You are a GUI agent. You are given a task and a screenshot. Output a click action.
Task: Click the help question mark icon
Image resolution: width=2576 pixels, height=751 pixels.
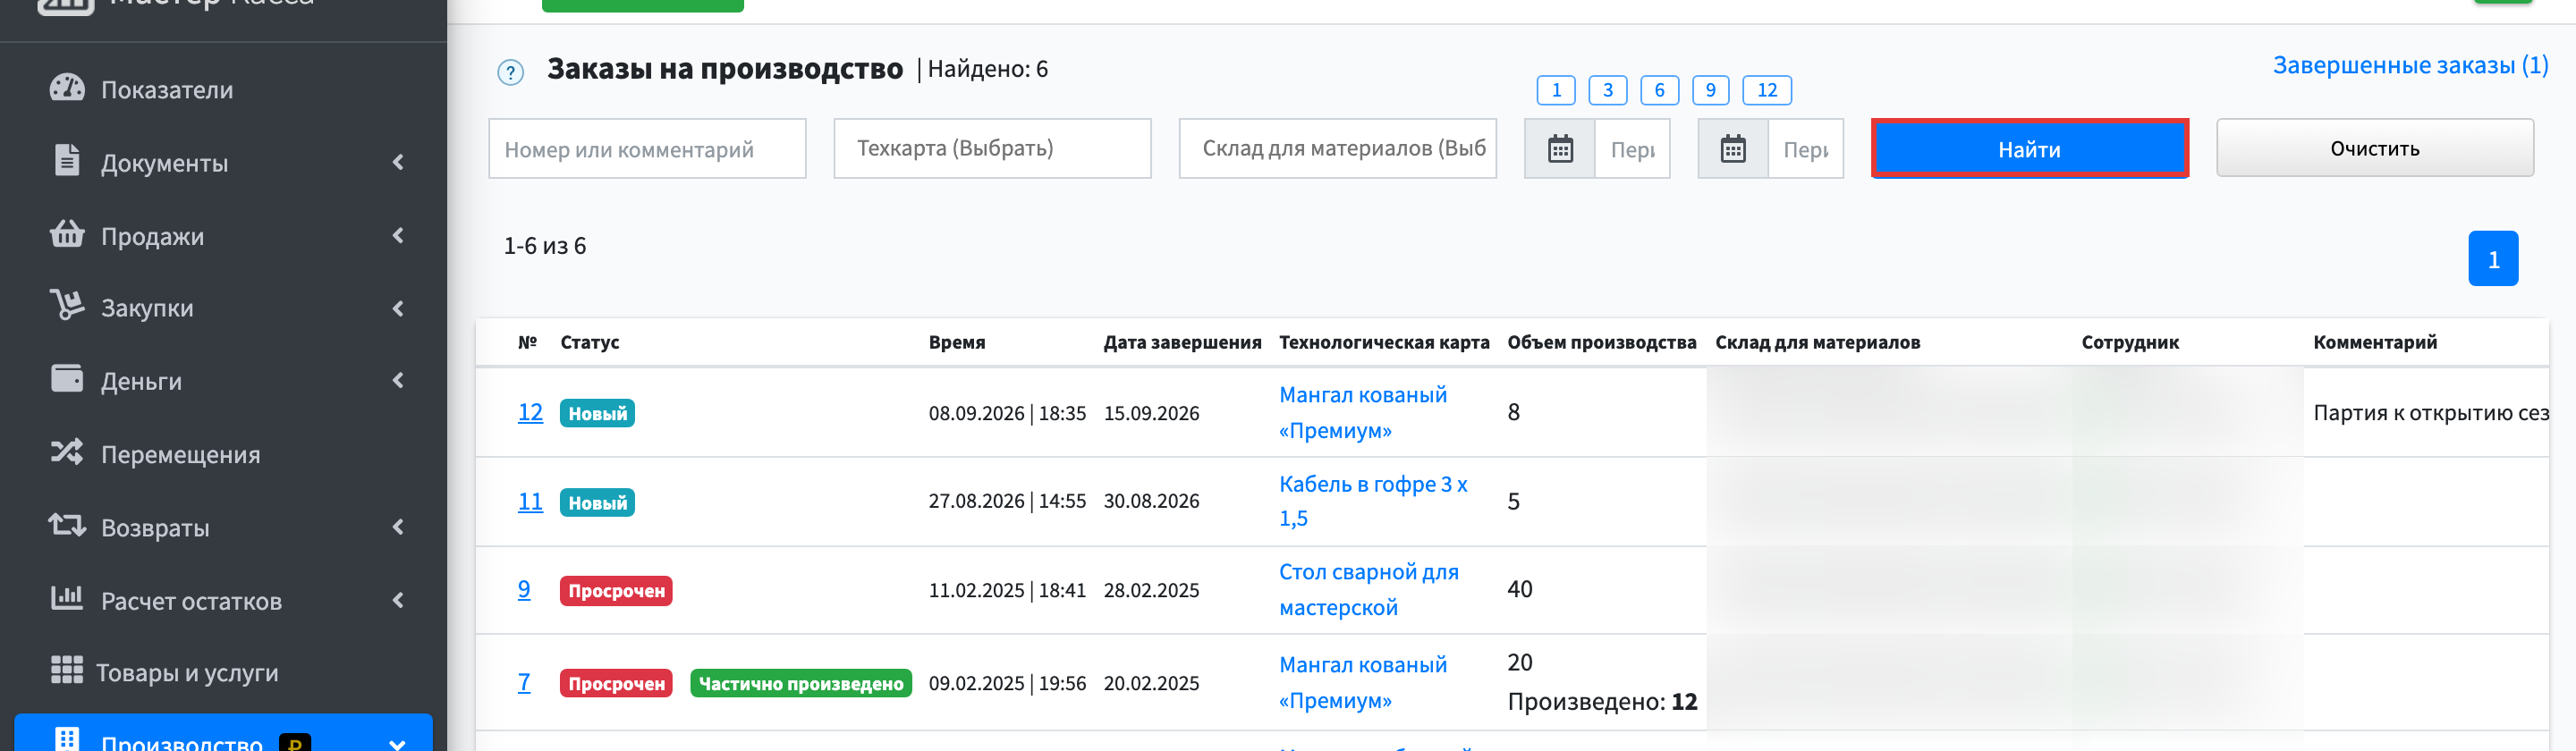[510, 72]
